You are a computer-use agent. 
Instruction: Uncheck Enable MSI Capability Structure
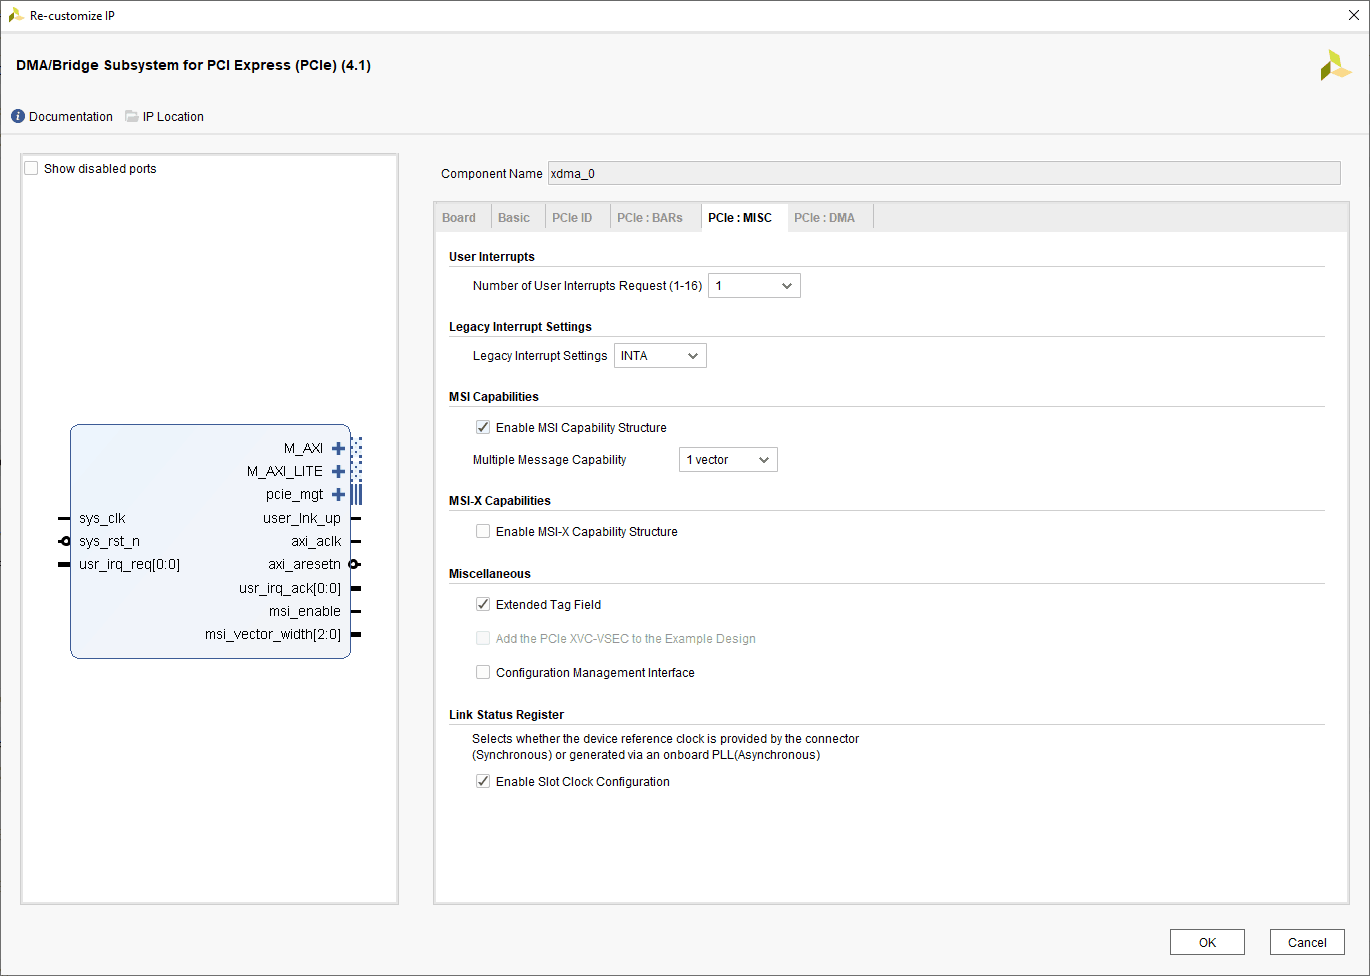(x=483, y=428)
